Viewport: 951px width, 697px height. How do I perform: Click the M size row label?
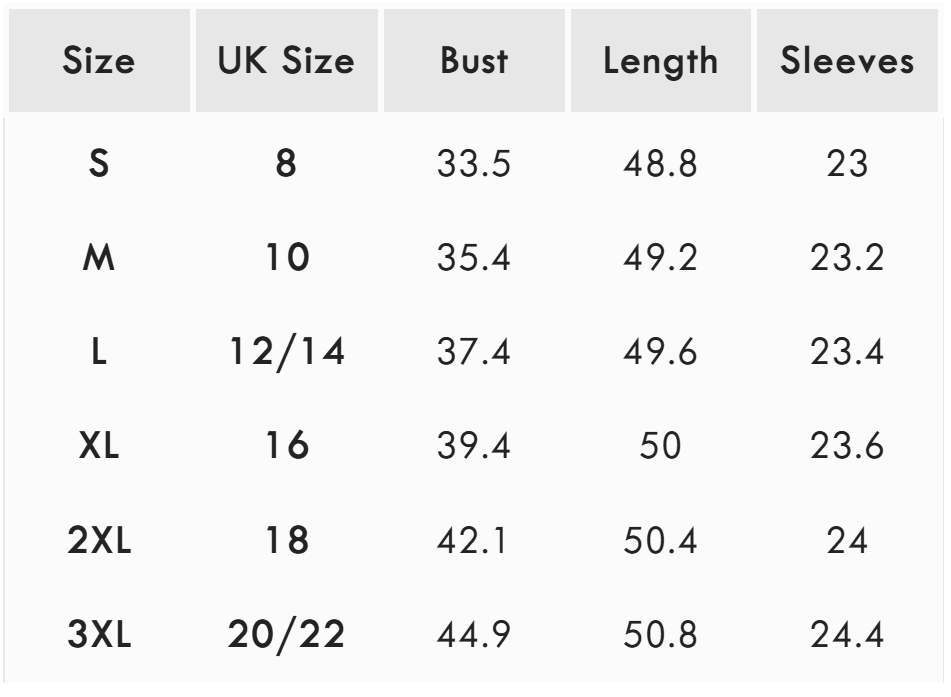pos(98,259)
